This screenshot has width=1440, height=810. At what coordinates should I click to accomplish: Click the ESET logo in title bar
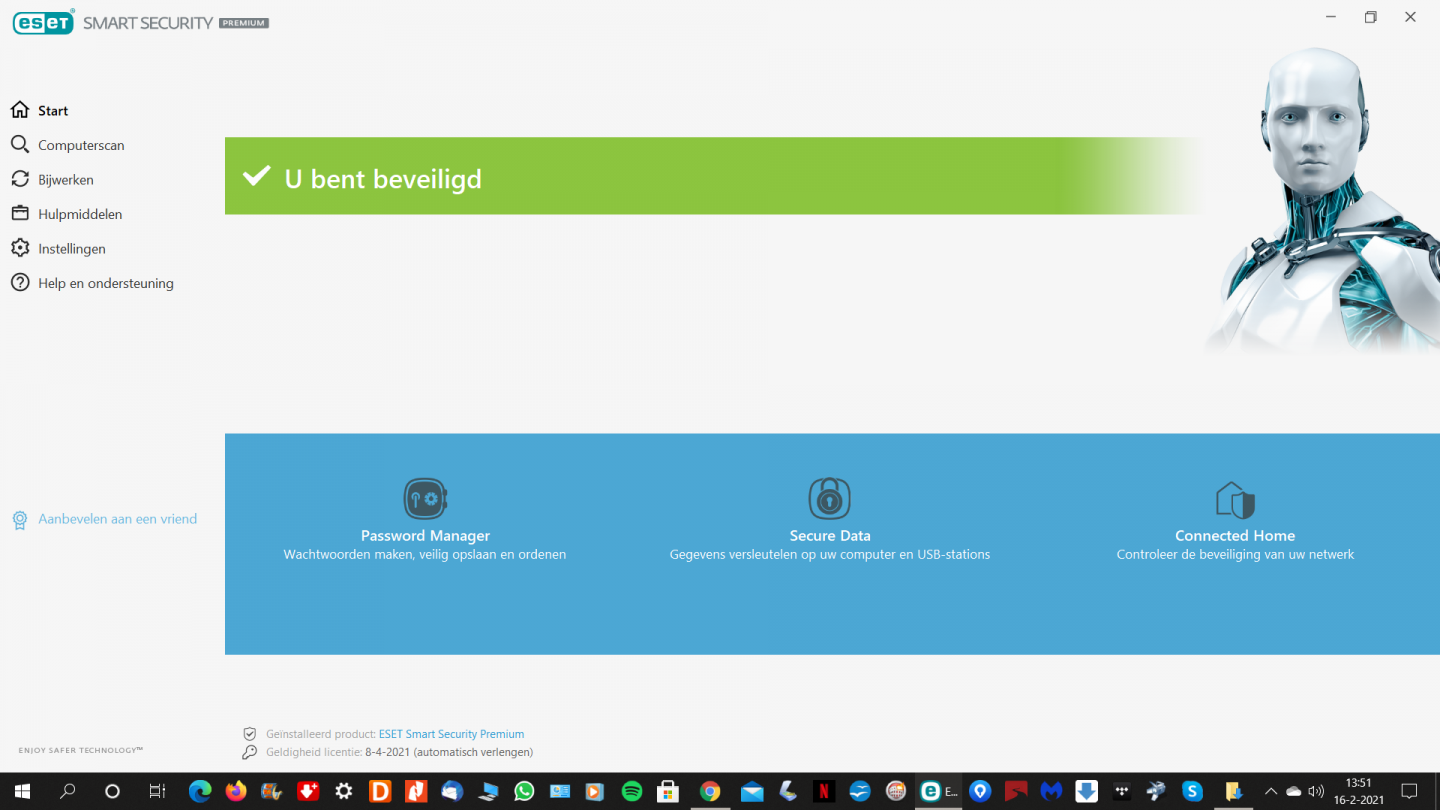point(43,22)
